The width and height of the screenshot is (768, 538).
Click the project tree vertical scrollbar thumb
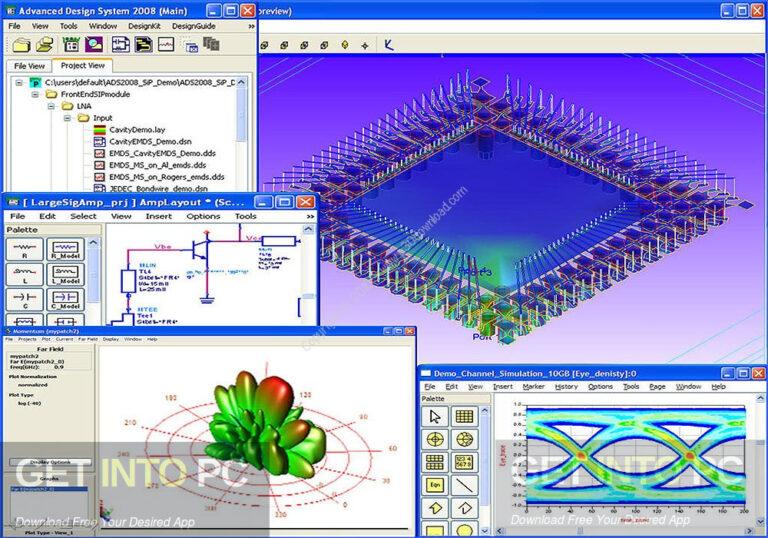pos(241,116)
